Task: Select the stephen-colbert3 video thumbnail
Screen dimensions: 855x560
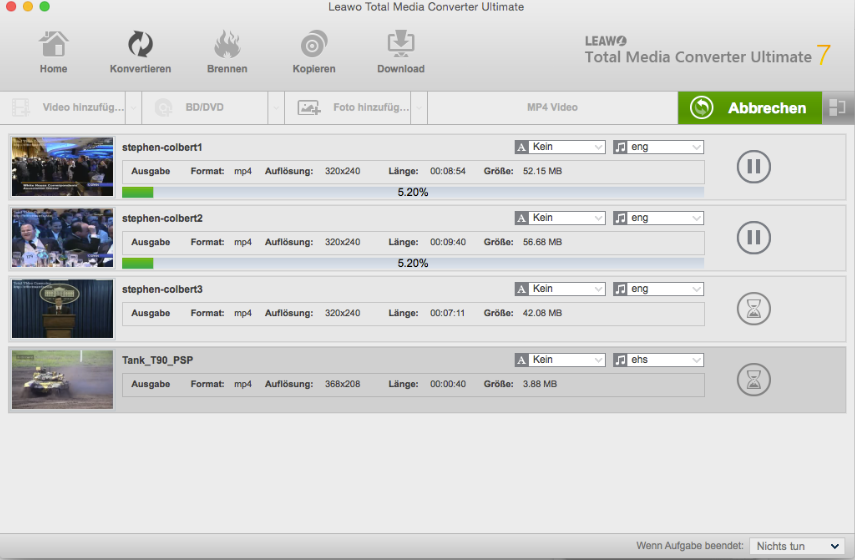Action: pos(63,309)
